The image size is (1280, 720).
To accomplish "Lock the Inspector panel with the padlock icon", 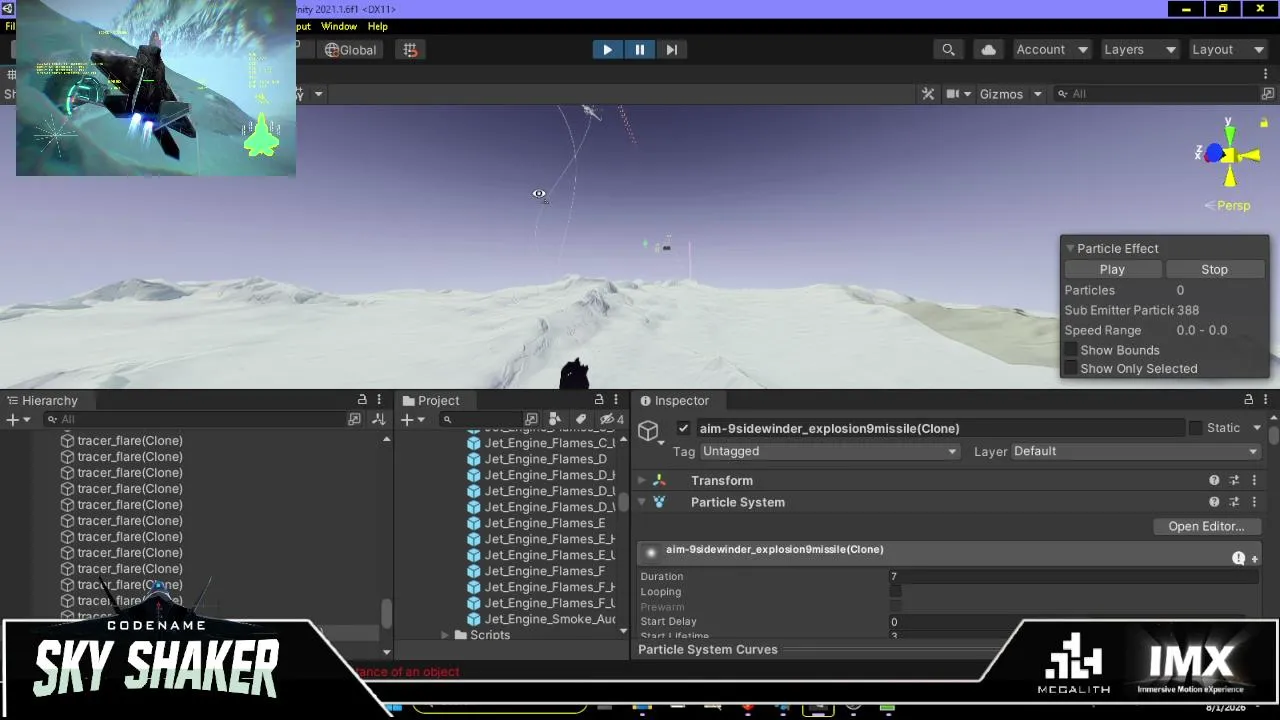I will click(x=1248, y=400).
